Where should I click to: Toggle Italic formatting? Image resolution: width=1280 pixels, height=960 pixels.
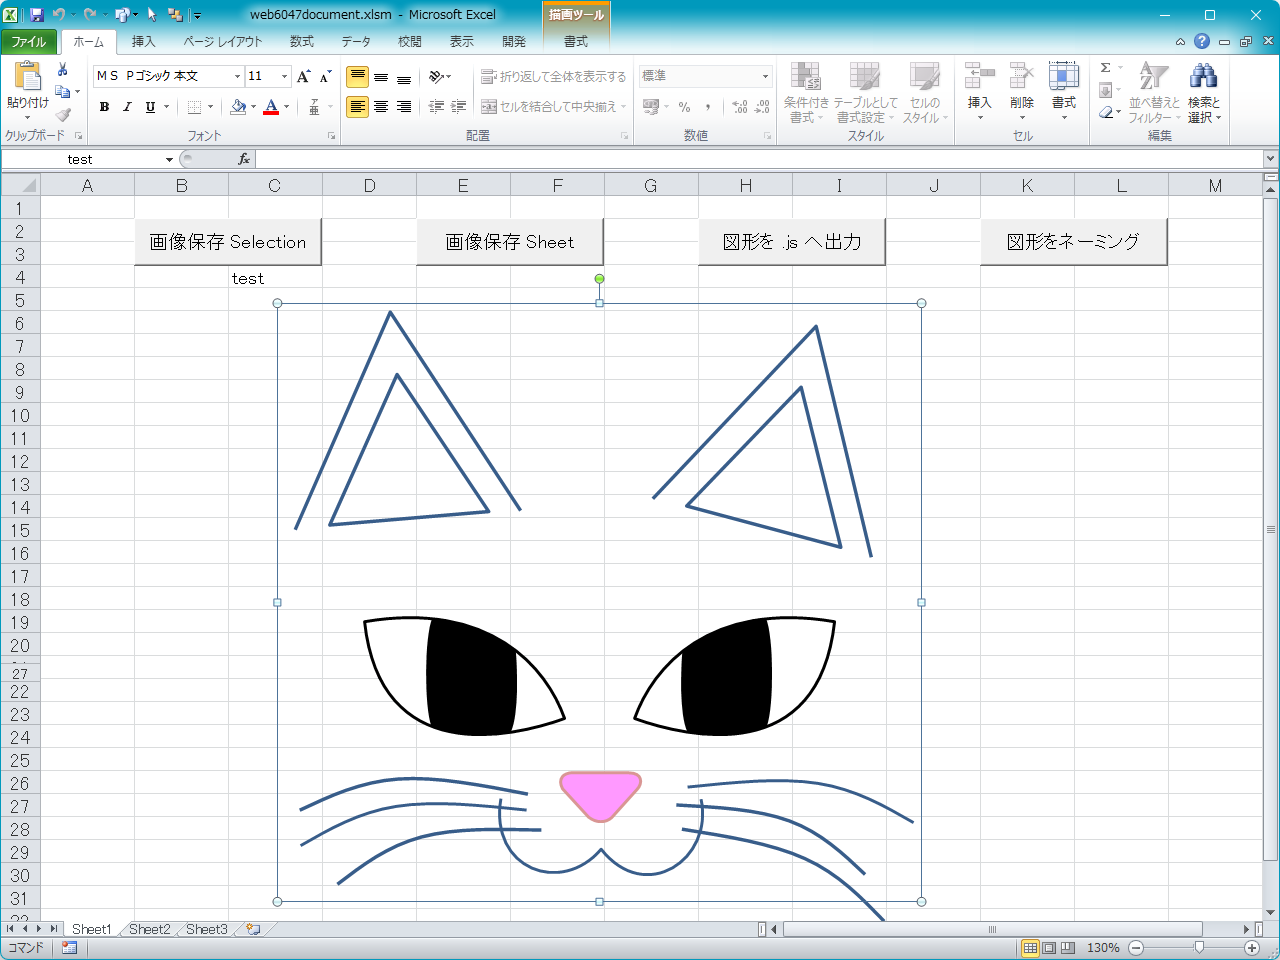(x=127, y=107)
